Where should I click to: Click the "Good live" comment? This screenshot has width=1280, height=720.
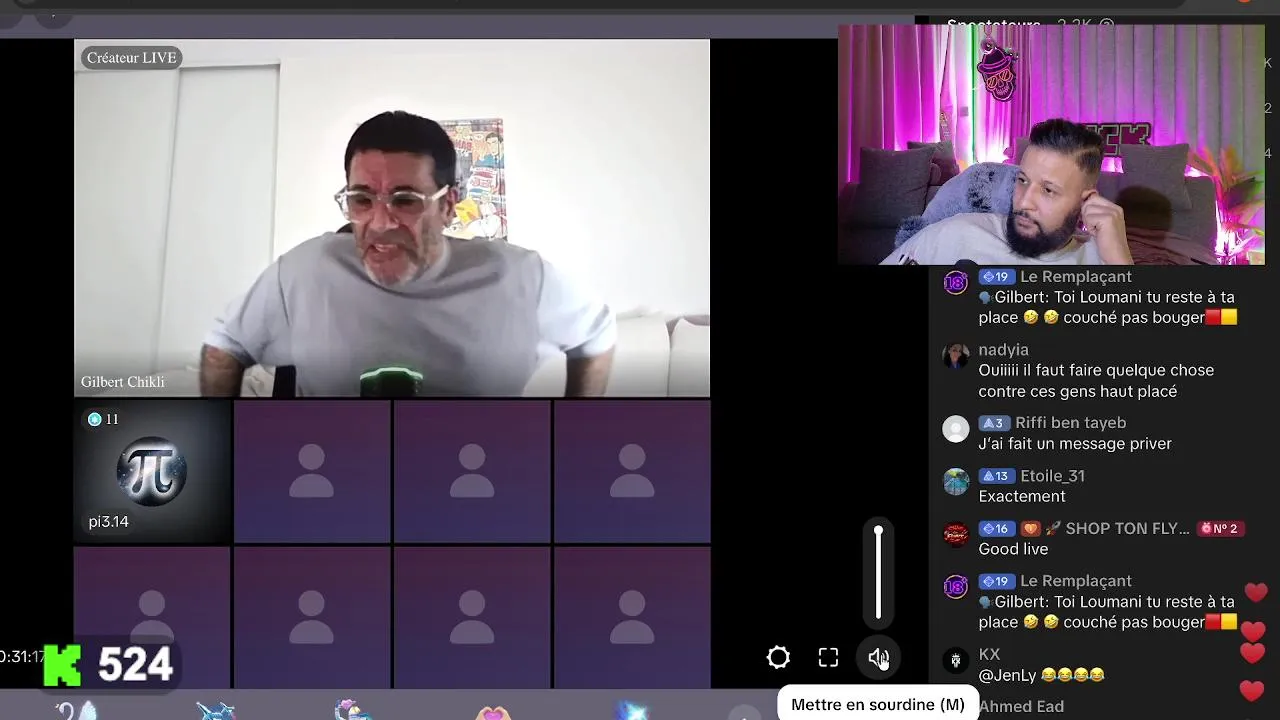pyautogui.click(x=1013, y=549)
